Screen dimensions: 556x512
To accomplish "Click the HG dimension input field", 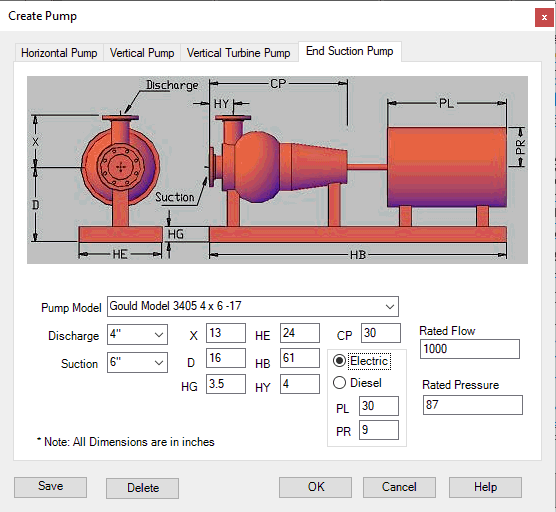I will pyautogui.click(x=226, y=384).
